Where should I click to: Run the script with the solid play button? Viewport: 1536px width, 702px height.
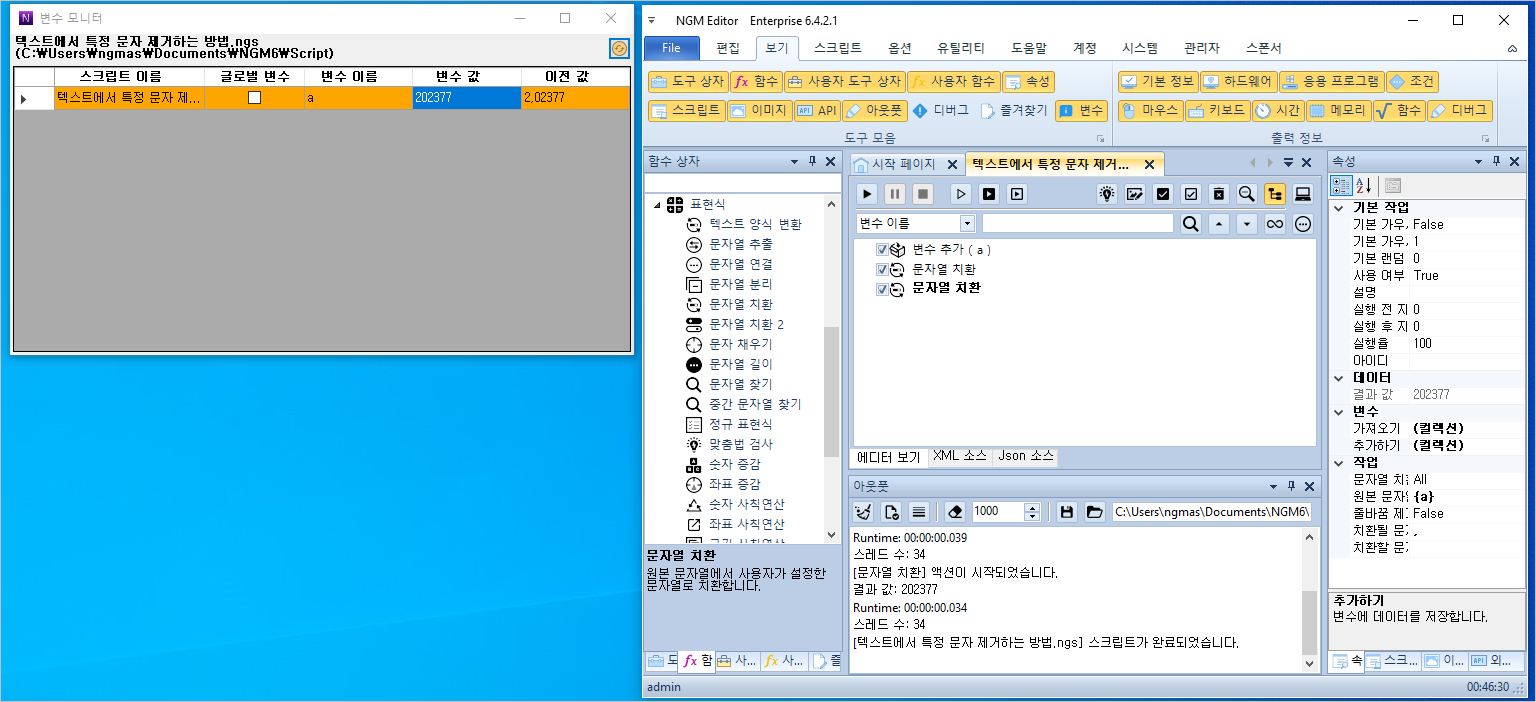pyautogui.click(x=867, y=194)
